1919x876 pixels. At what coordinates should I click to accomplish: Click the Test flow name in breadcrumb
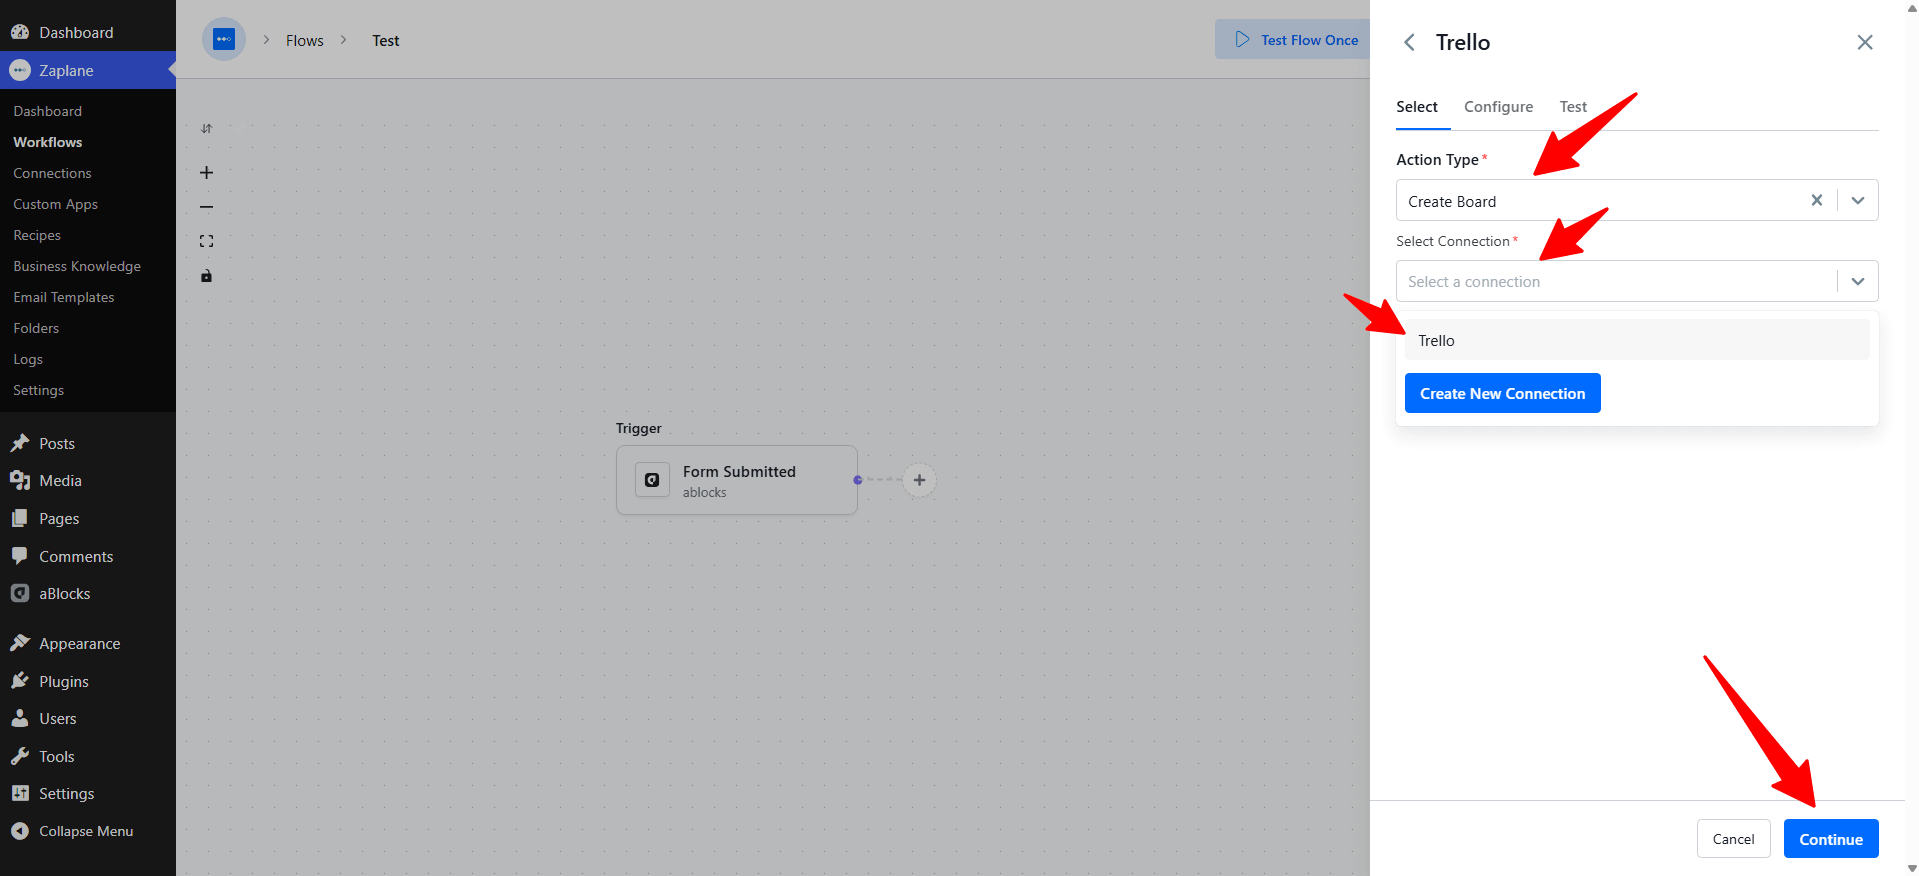pyautogui.click(x=386, y=41)
